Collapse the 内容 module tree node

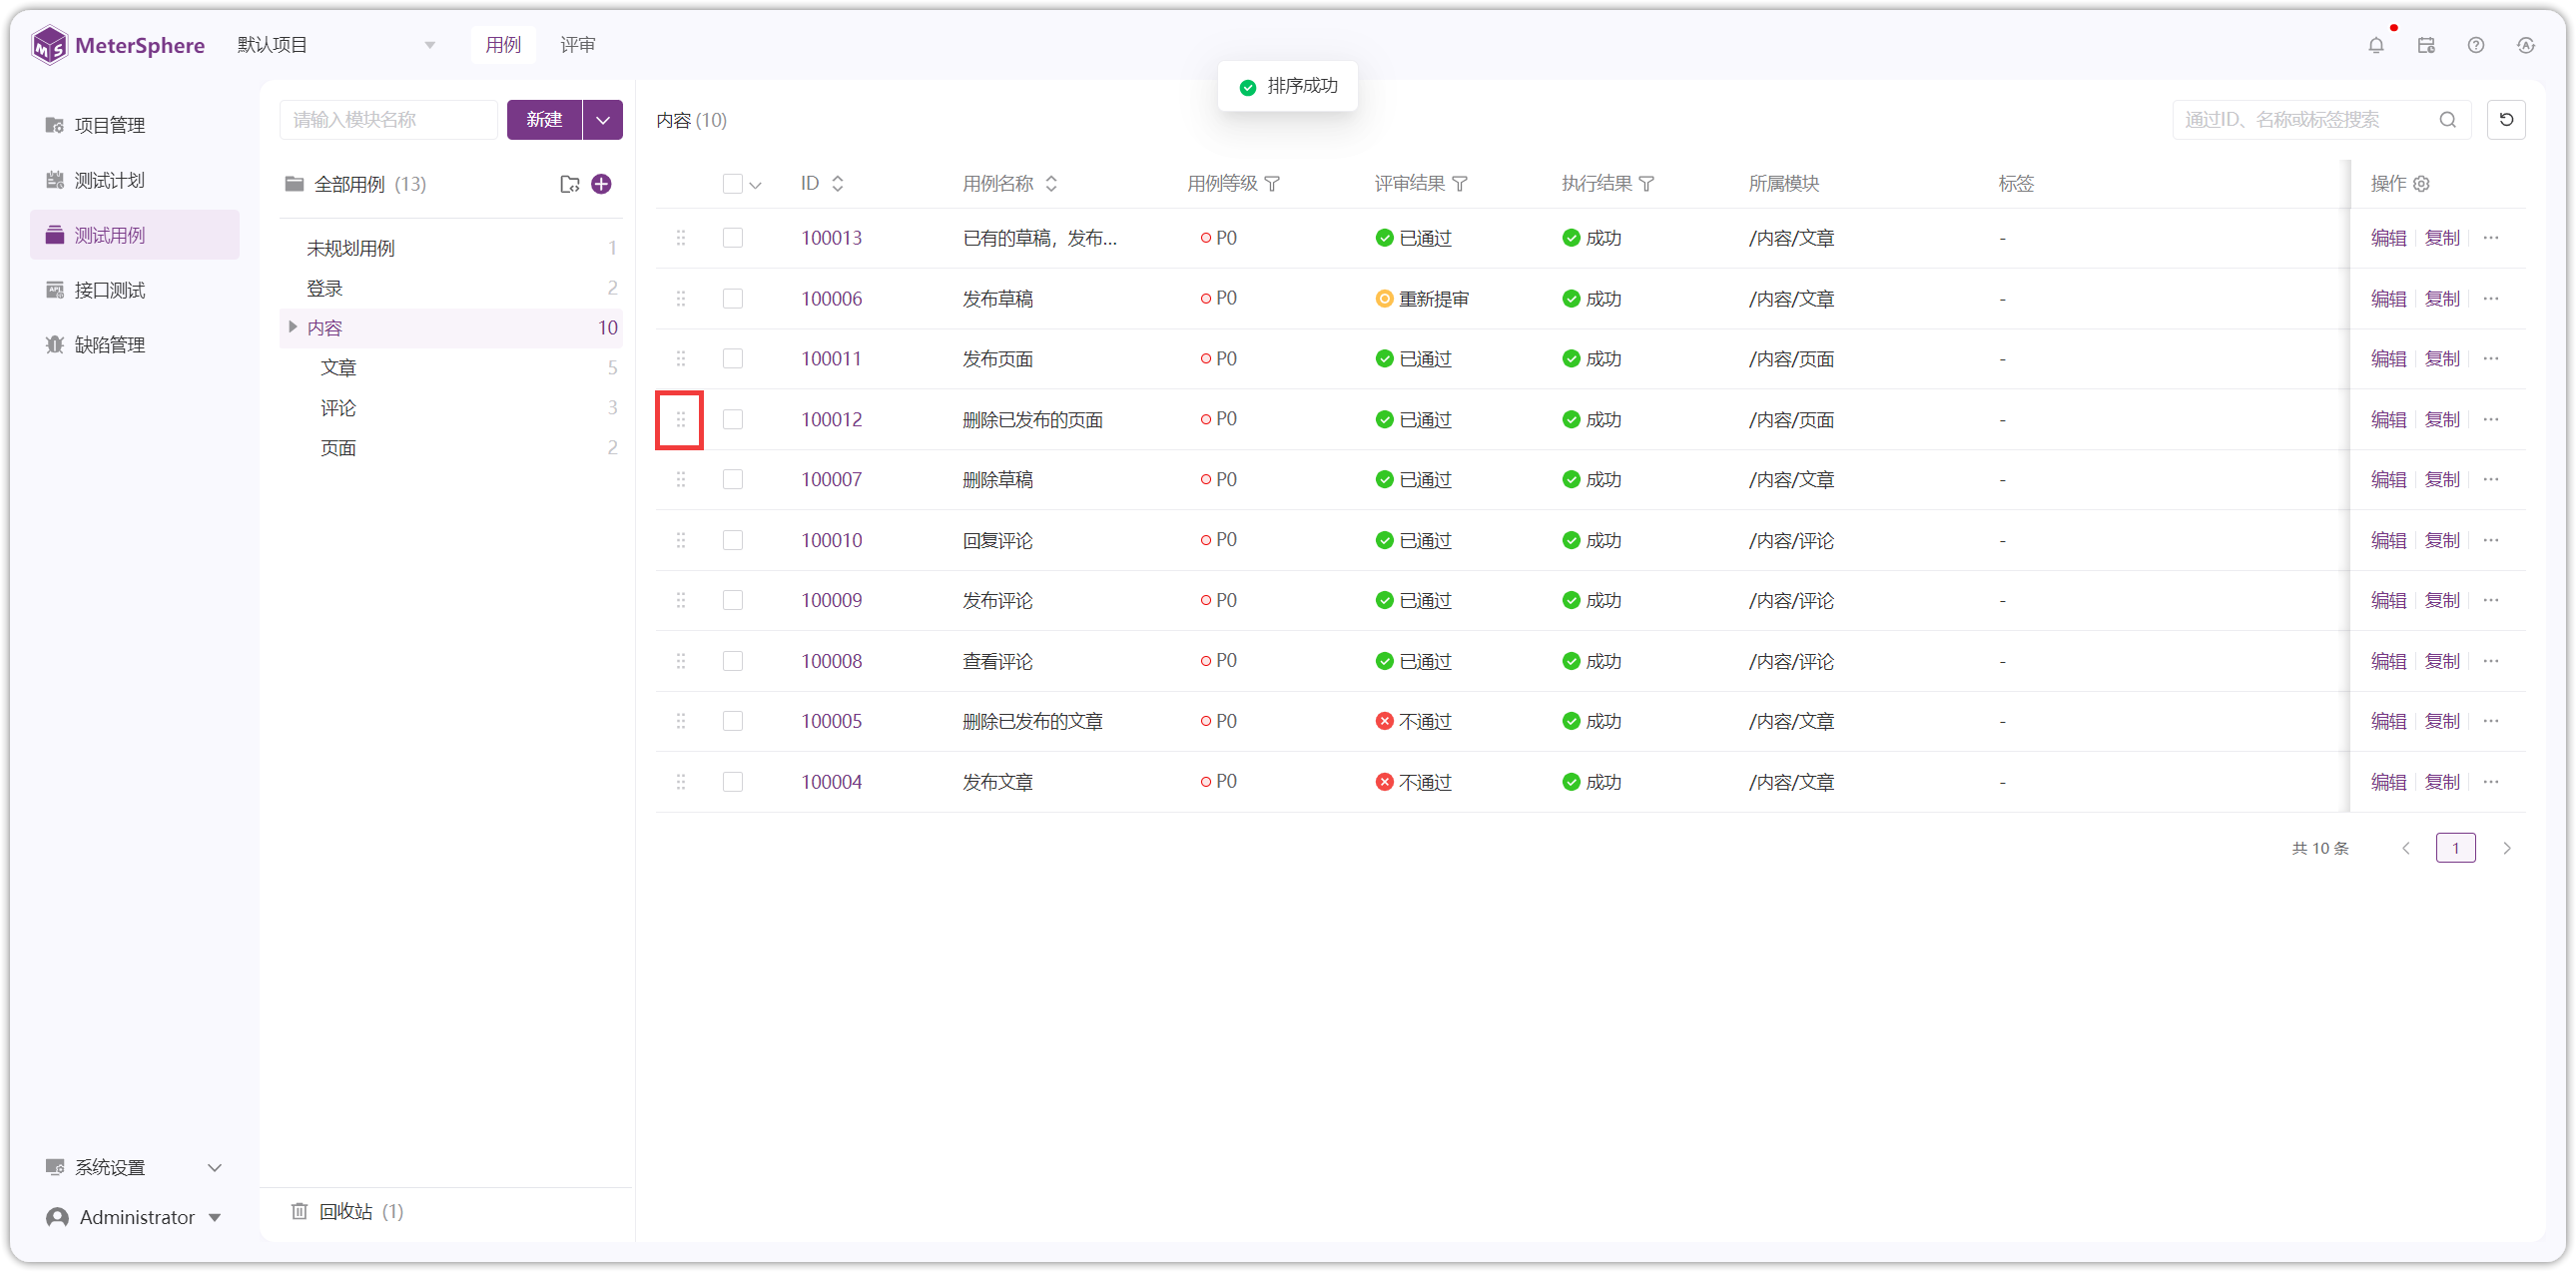[x=293, y=327]
